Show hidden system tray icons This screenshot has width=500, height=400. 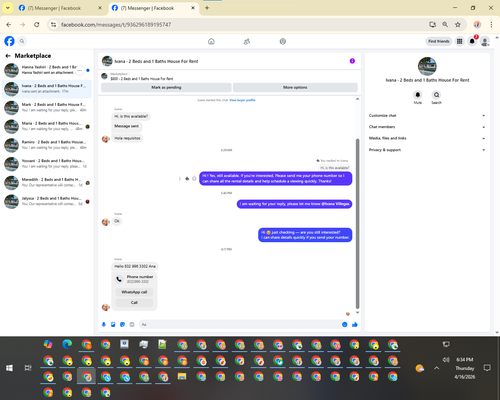point(437,368)
